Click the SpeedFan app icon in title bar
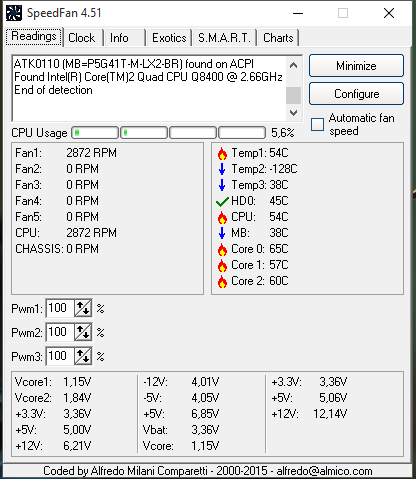The height and width of the screenshot is (479, 416). pyautogui.click(x=14, y=13)
